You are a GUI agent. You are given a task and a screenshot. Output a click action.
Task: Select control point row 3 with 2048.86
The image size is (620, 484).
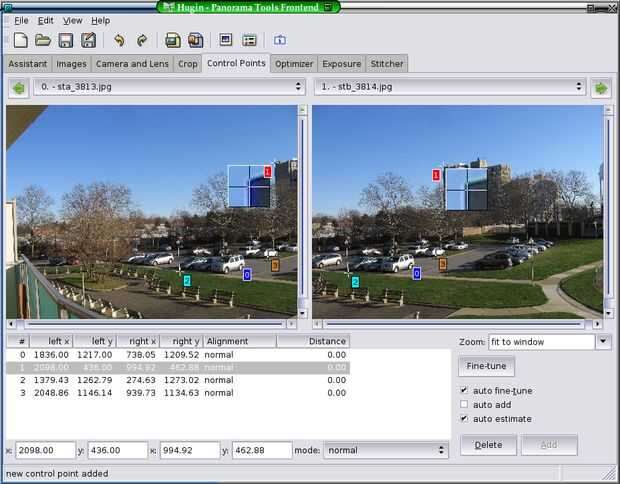(178, 393)
